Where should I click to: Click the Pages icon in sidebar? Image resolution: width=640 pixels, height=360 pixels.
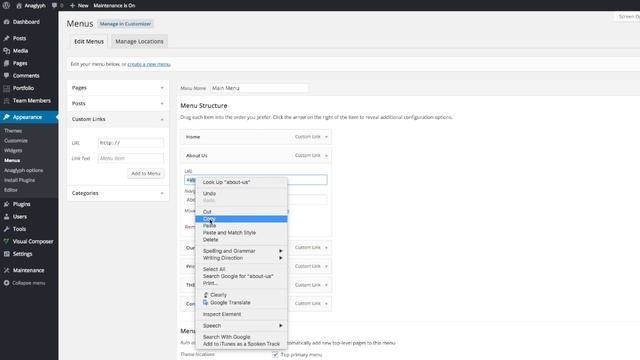[7, 63]
